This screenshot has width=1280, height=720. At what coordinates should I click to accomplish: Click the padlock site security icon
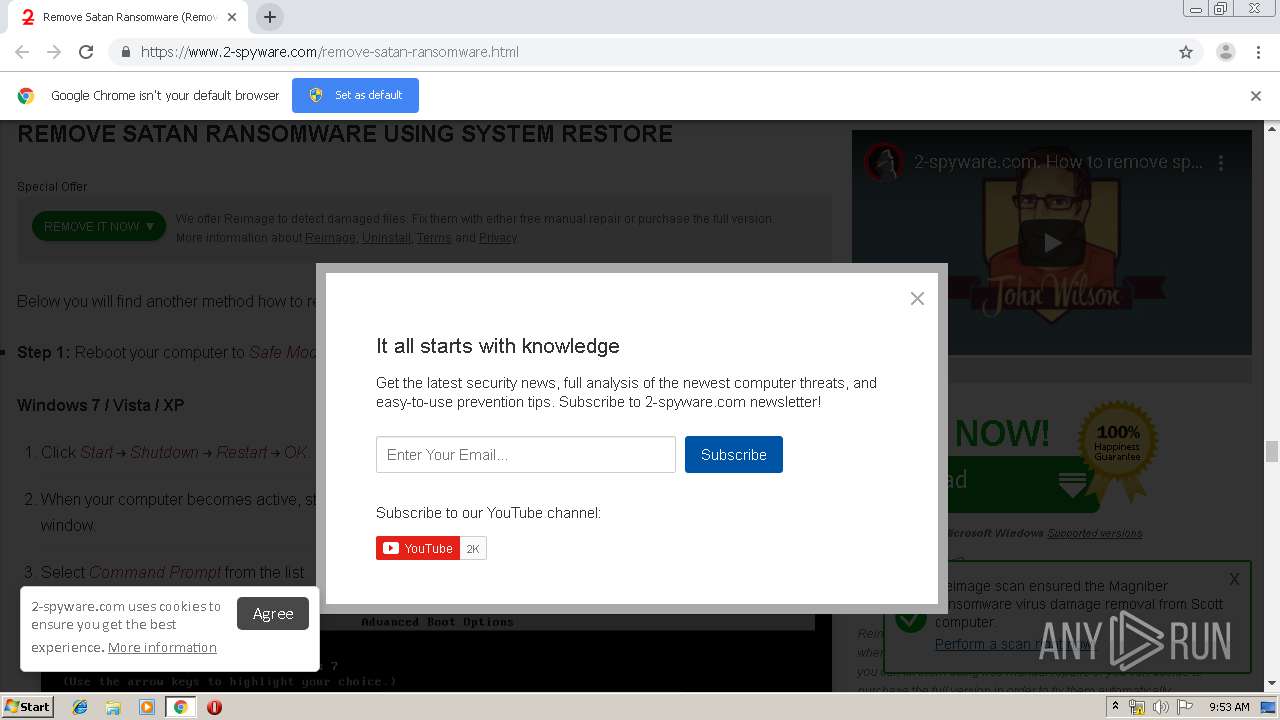point(125,52)
